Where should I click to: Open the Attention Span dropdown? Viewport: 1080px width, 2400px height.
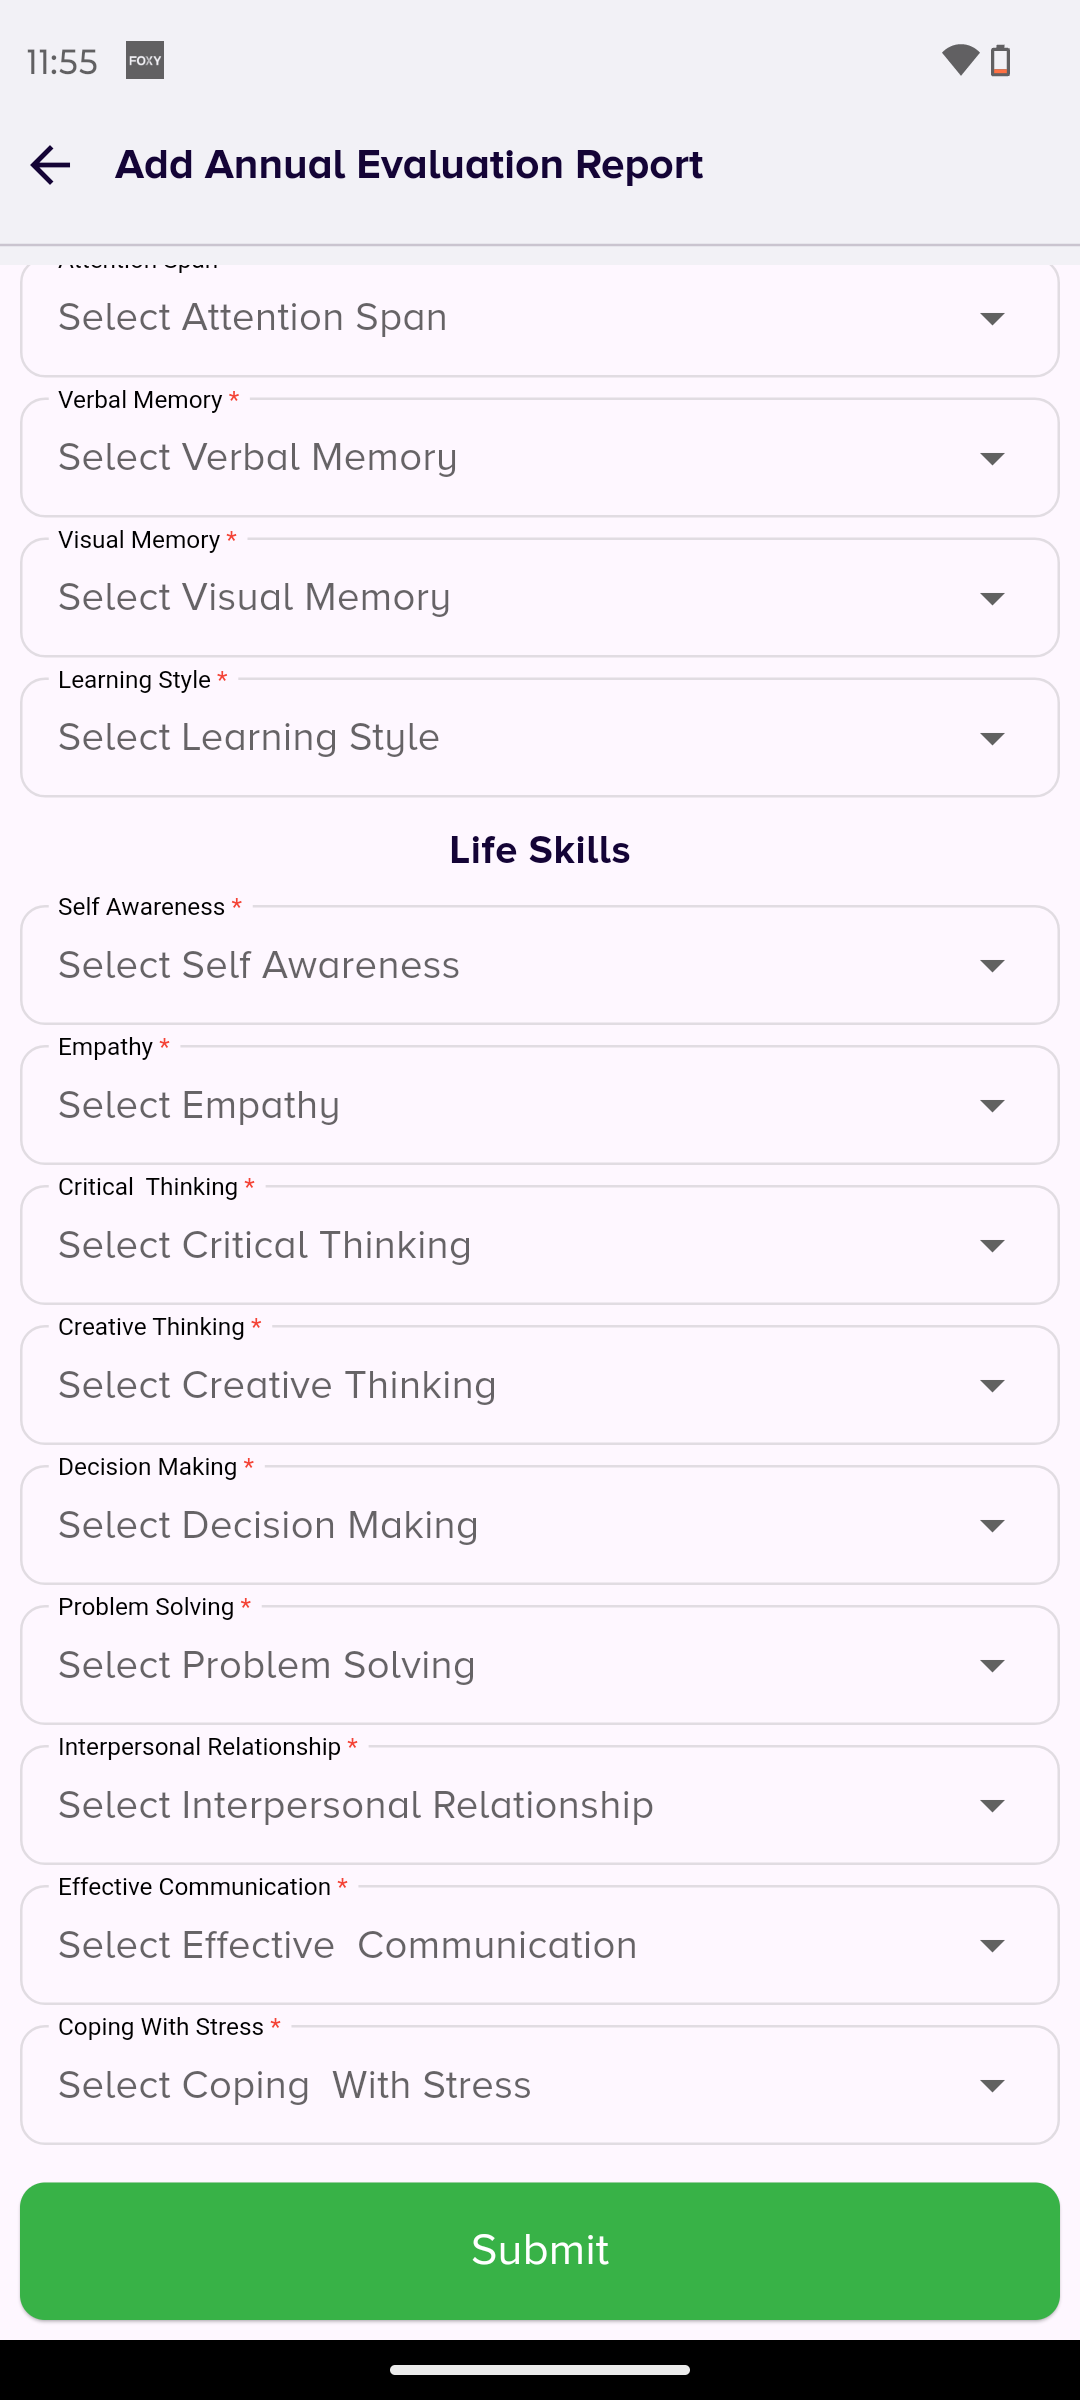[x=540, y=318]
